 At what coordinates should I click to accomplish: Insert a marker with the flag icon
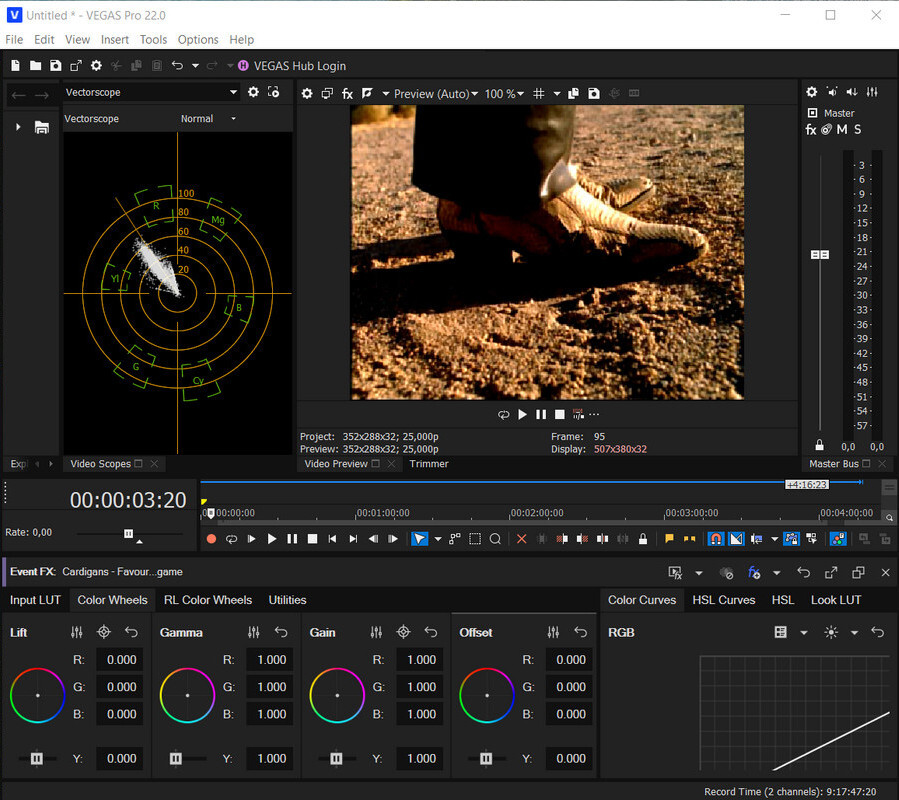(669, 539)
